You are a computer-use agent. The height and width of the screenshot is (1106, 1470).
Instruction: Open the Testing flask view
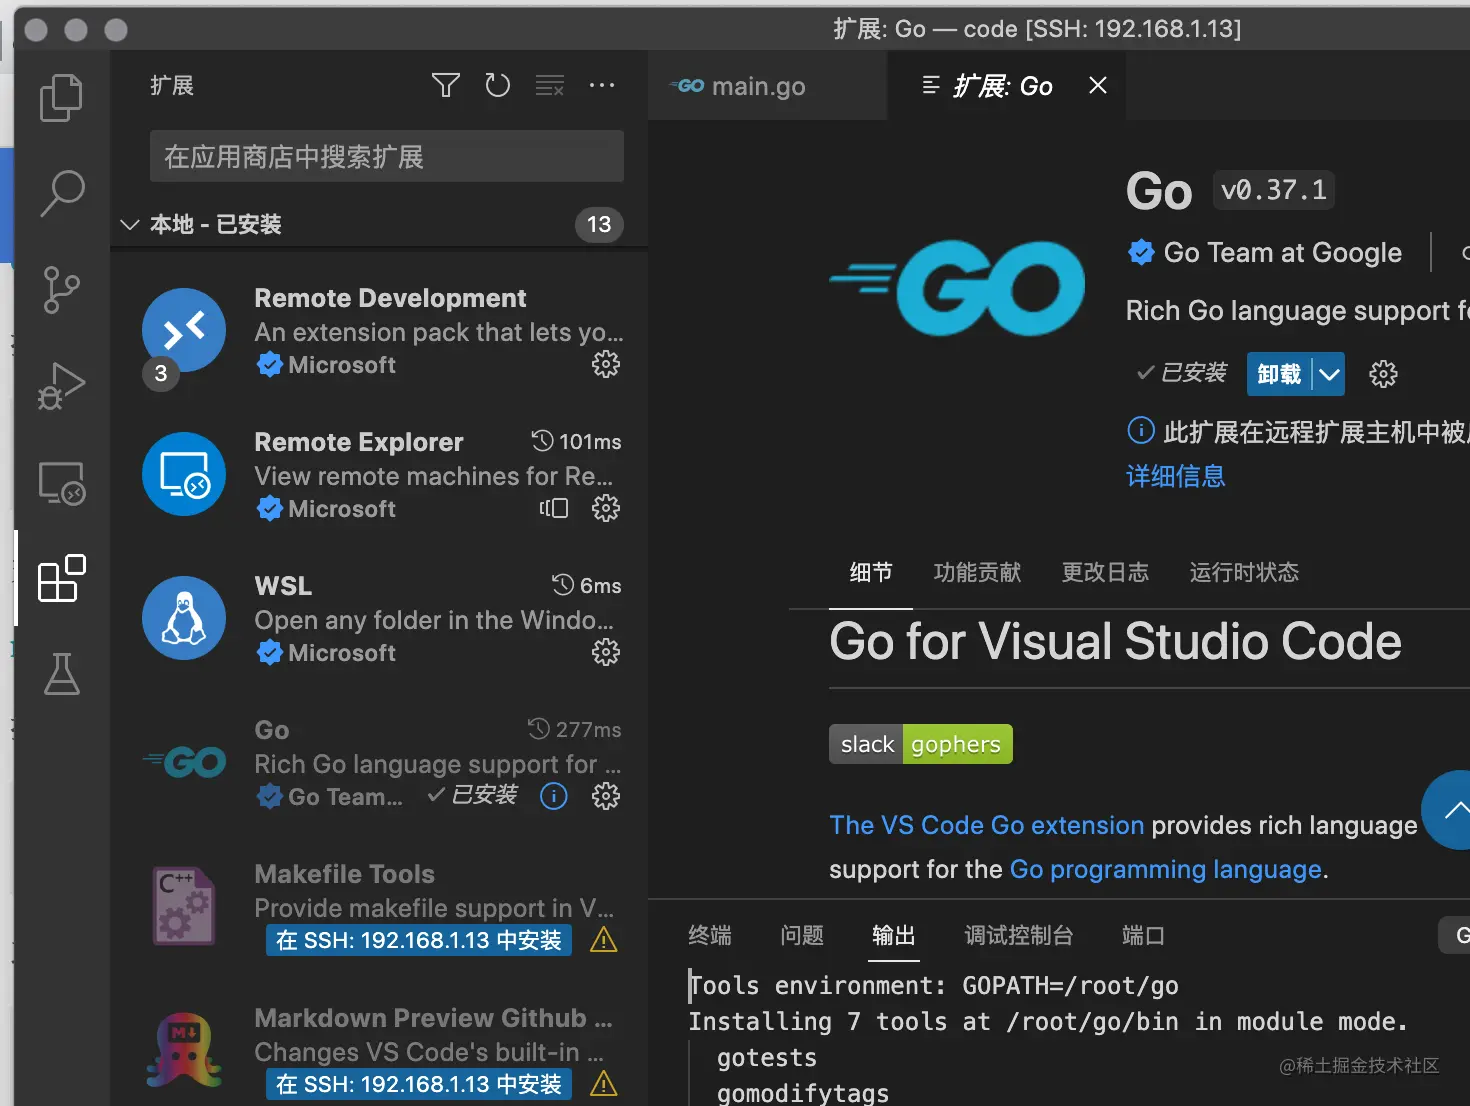coord(61,674)
